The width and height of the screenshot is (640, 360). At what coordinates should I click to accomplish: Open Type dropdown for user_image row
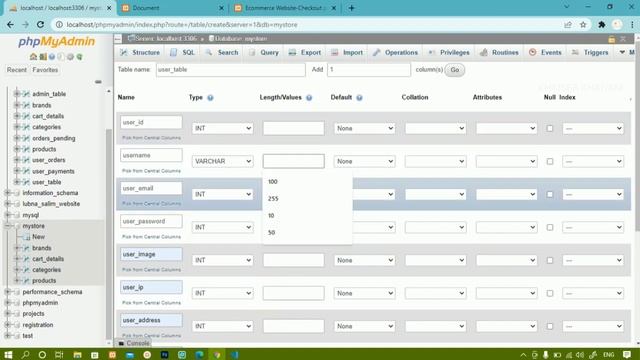coord(222,260)
